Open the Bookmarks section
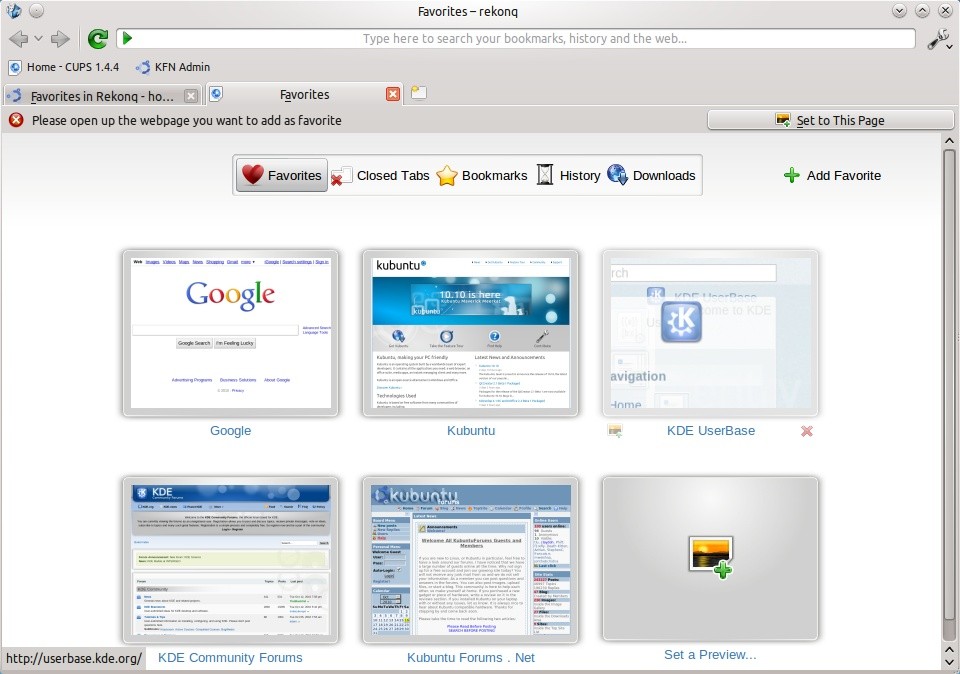 [x=482, y=175]
